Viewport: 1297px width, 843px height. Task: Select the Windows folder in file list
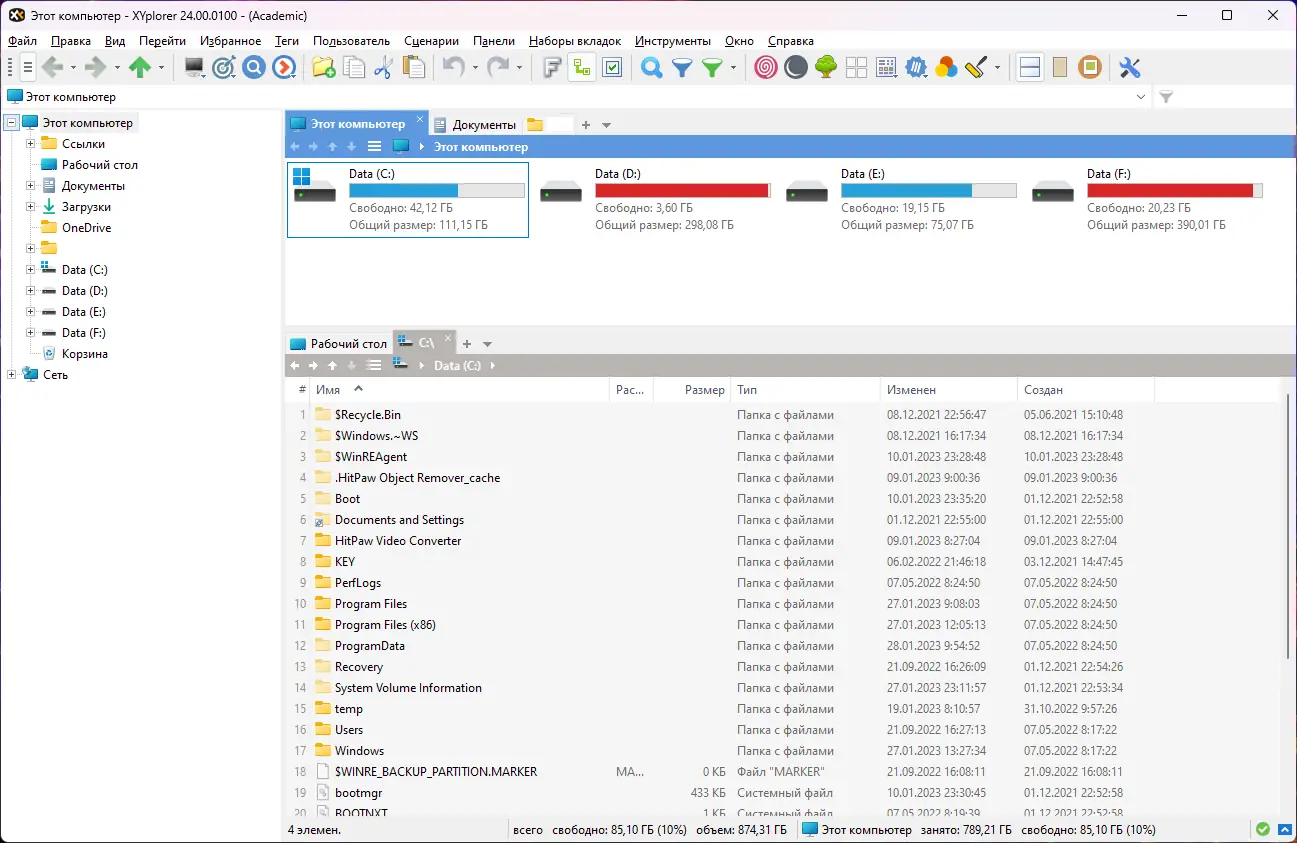click(359, 751)
